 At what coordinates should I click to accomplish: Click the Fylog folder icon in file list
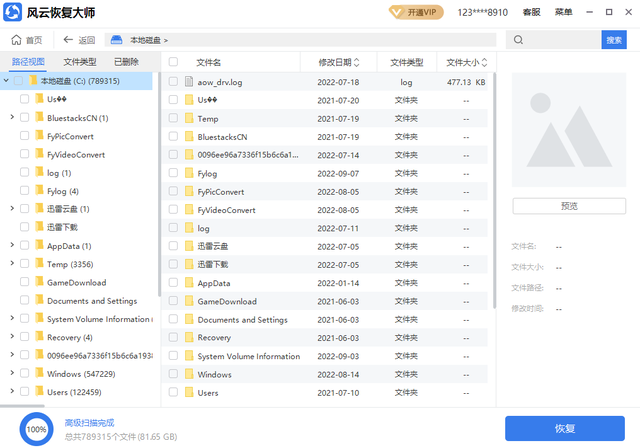click(x=189, y=173)
